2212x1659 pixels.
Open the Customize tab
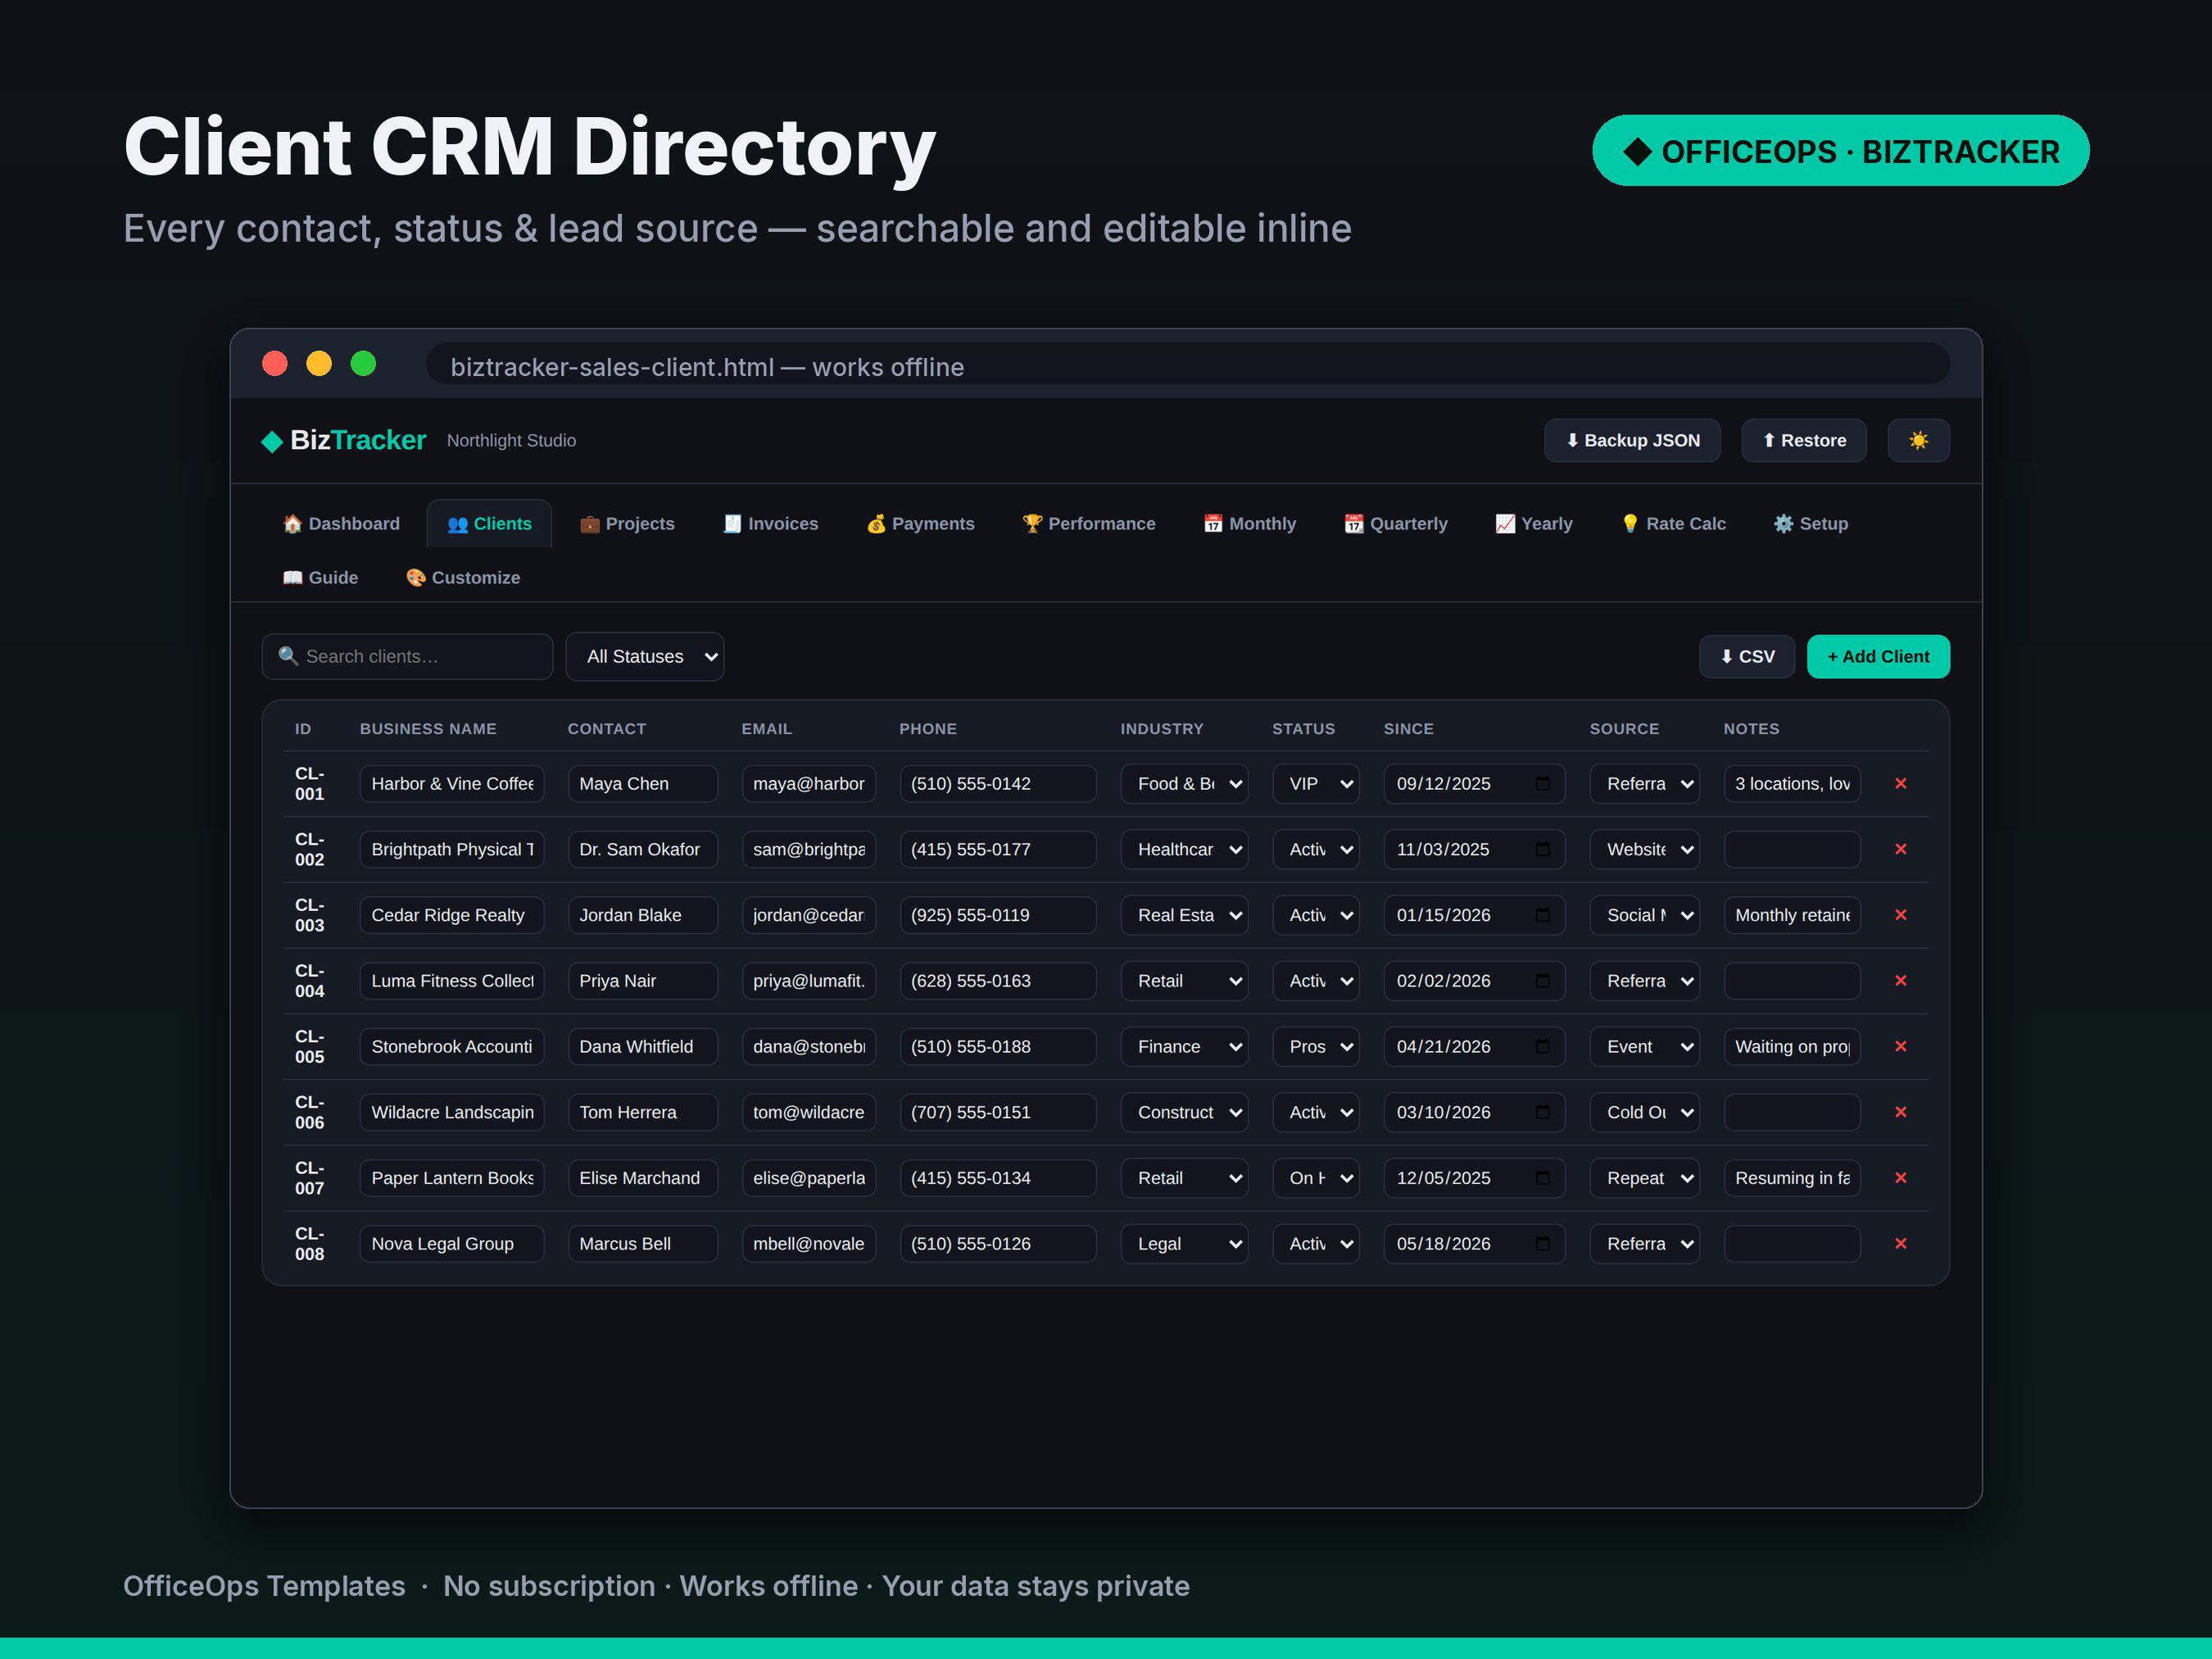(463, 577)
